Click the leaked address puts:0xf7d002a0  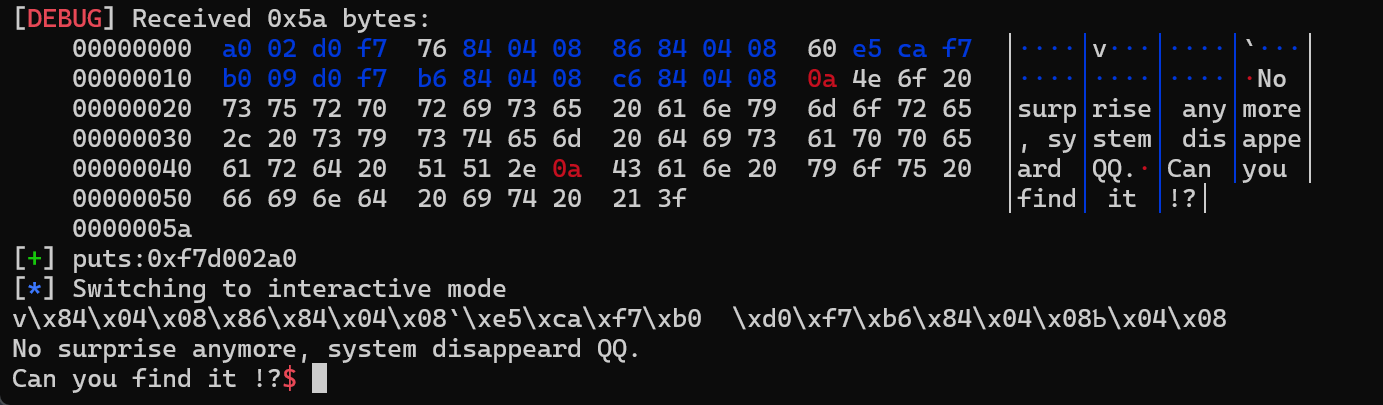click(x=185, y=259)
